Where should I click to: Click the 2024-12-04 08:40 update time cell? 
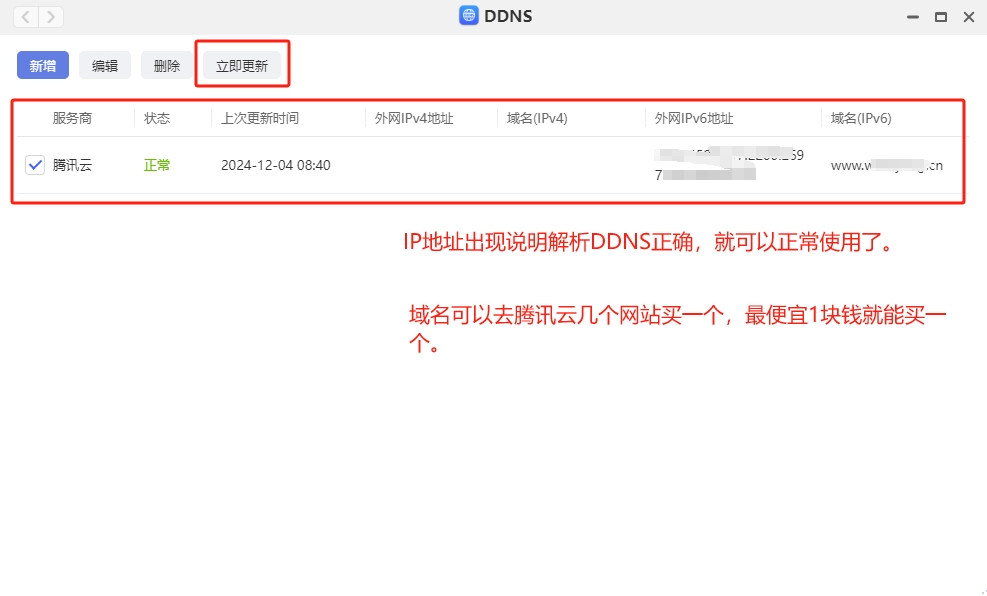tap(276, 165)
